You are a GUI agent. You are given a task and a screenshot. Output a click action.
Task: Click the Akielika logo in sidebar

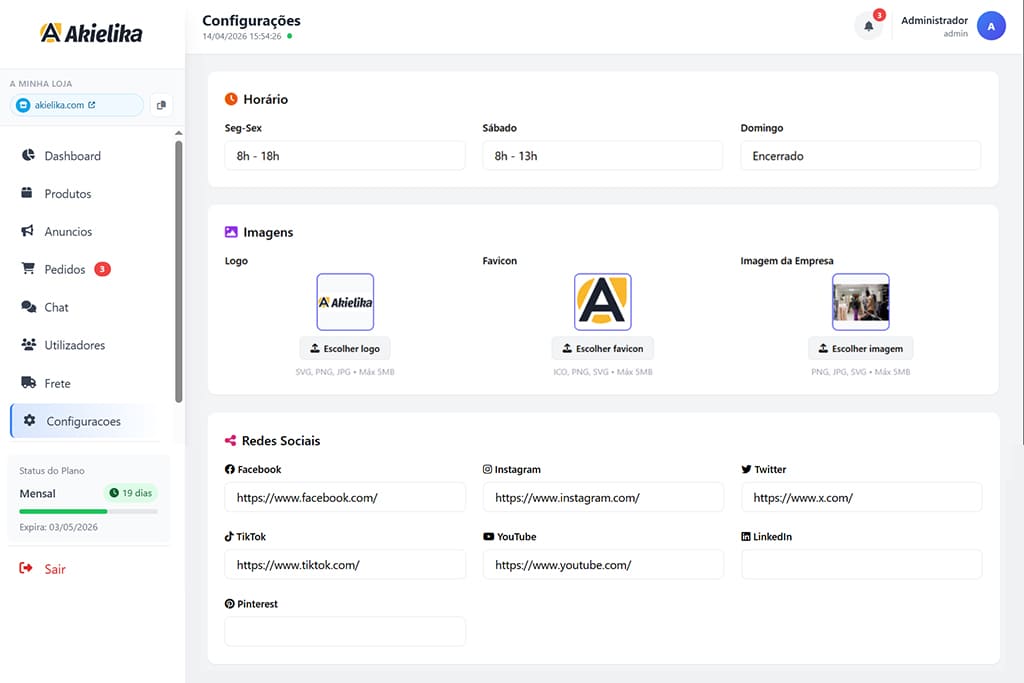pyautogui.click(x=91, y=33)
